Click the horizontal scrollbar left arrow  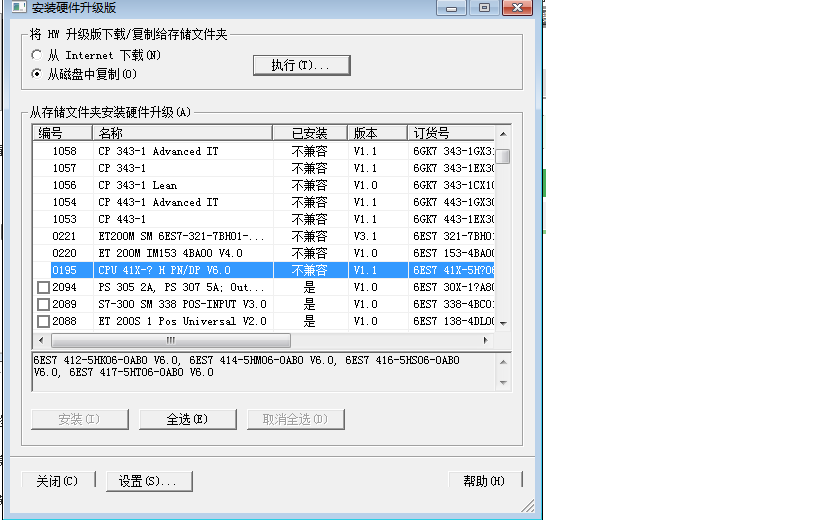coord(41,340)
